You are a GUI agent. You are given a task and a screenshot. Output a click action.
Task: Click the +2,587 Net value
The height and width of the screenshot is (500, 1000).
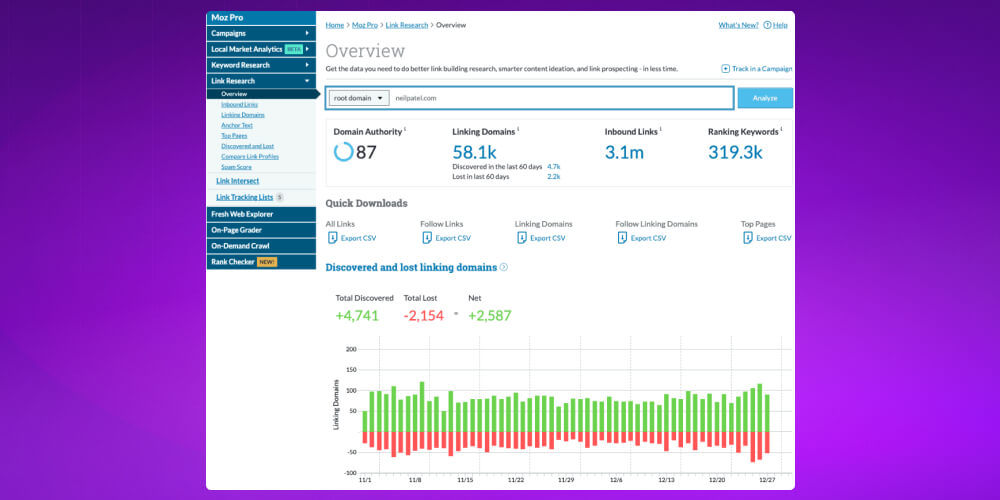(490, 316)
